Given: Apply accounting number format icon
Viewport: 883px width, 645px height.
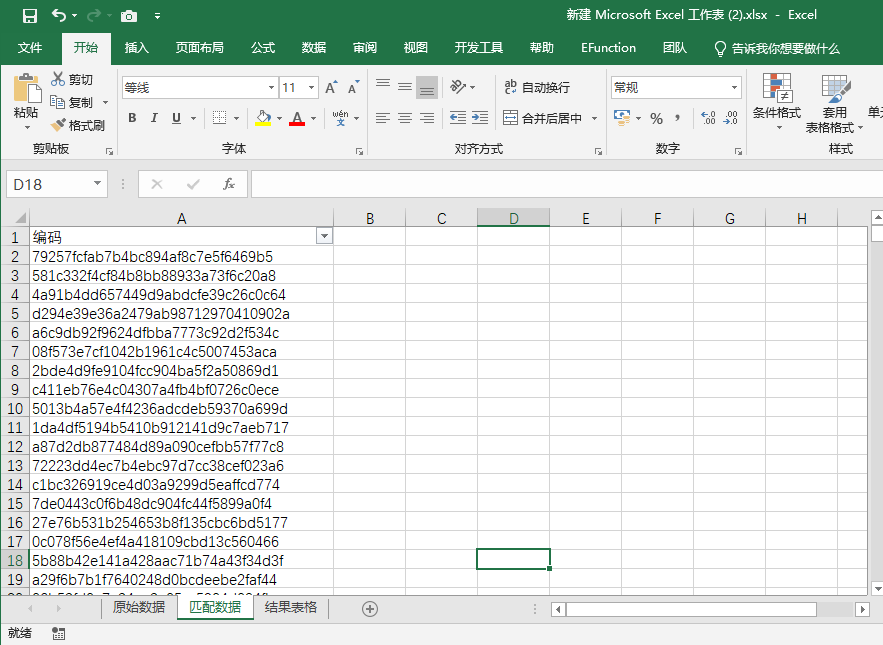Looking at the screenshot, I should click(x=622, y=118).
